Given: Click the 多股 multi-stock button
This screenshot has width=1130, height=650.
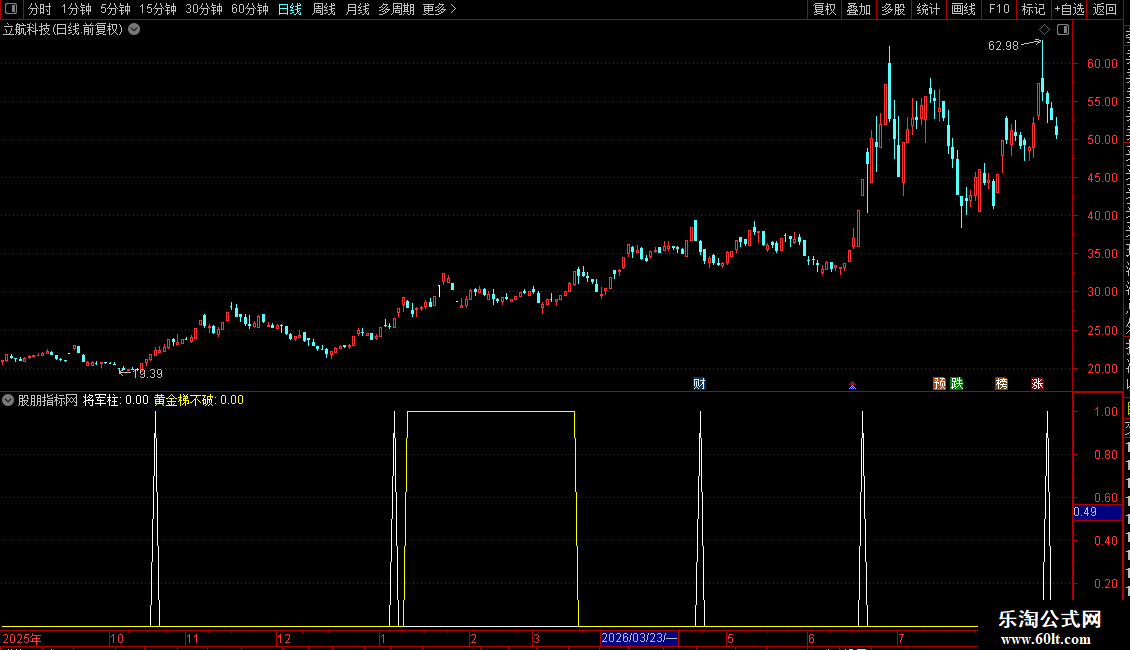Looking at the screenshot, I should tap(893, 9).
